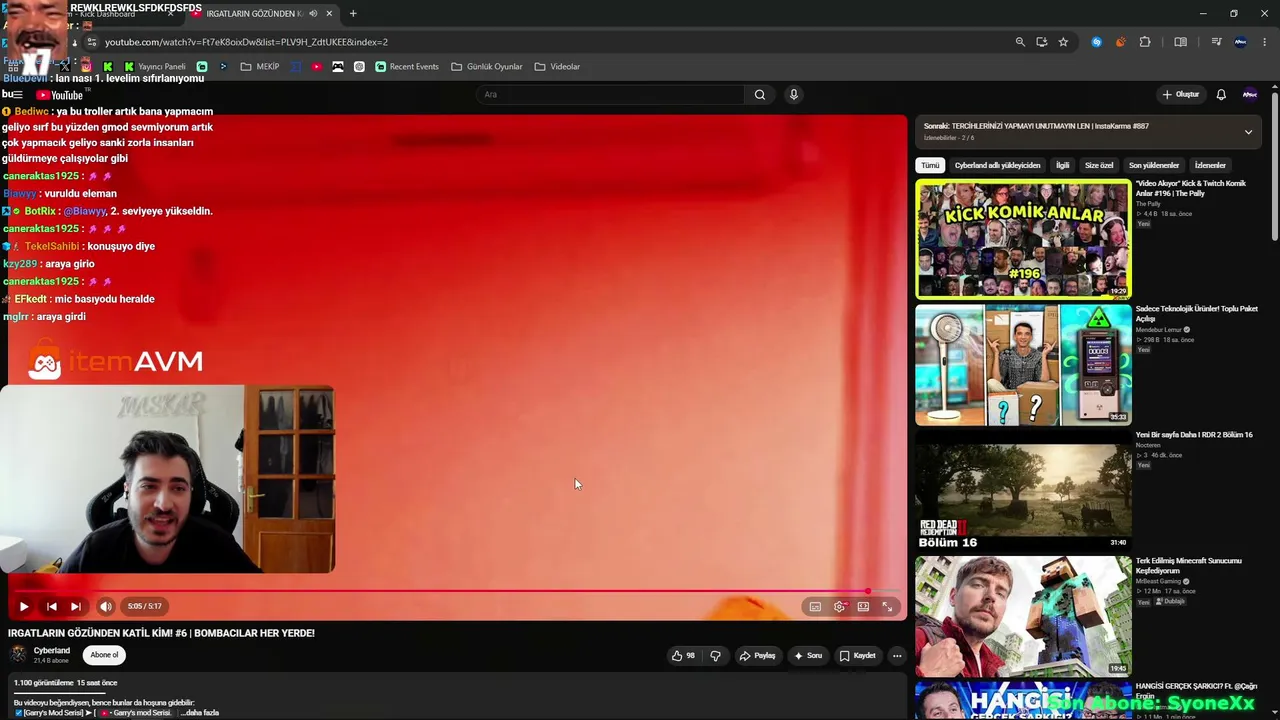Open the Shazam extension icon
Viewport: 1280px width, 720px height.
pos(1097,42)
